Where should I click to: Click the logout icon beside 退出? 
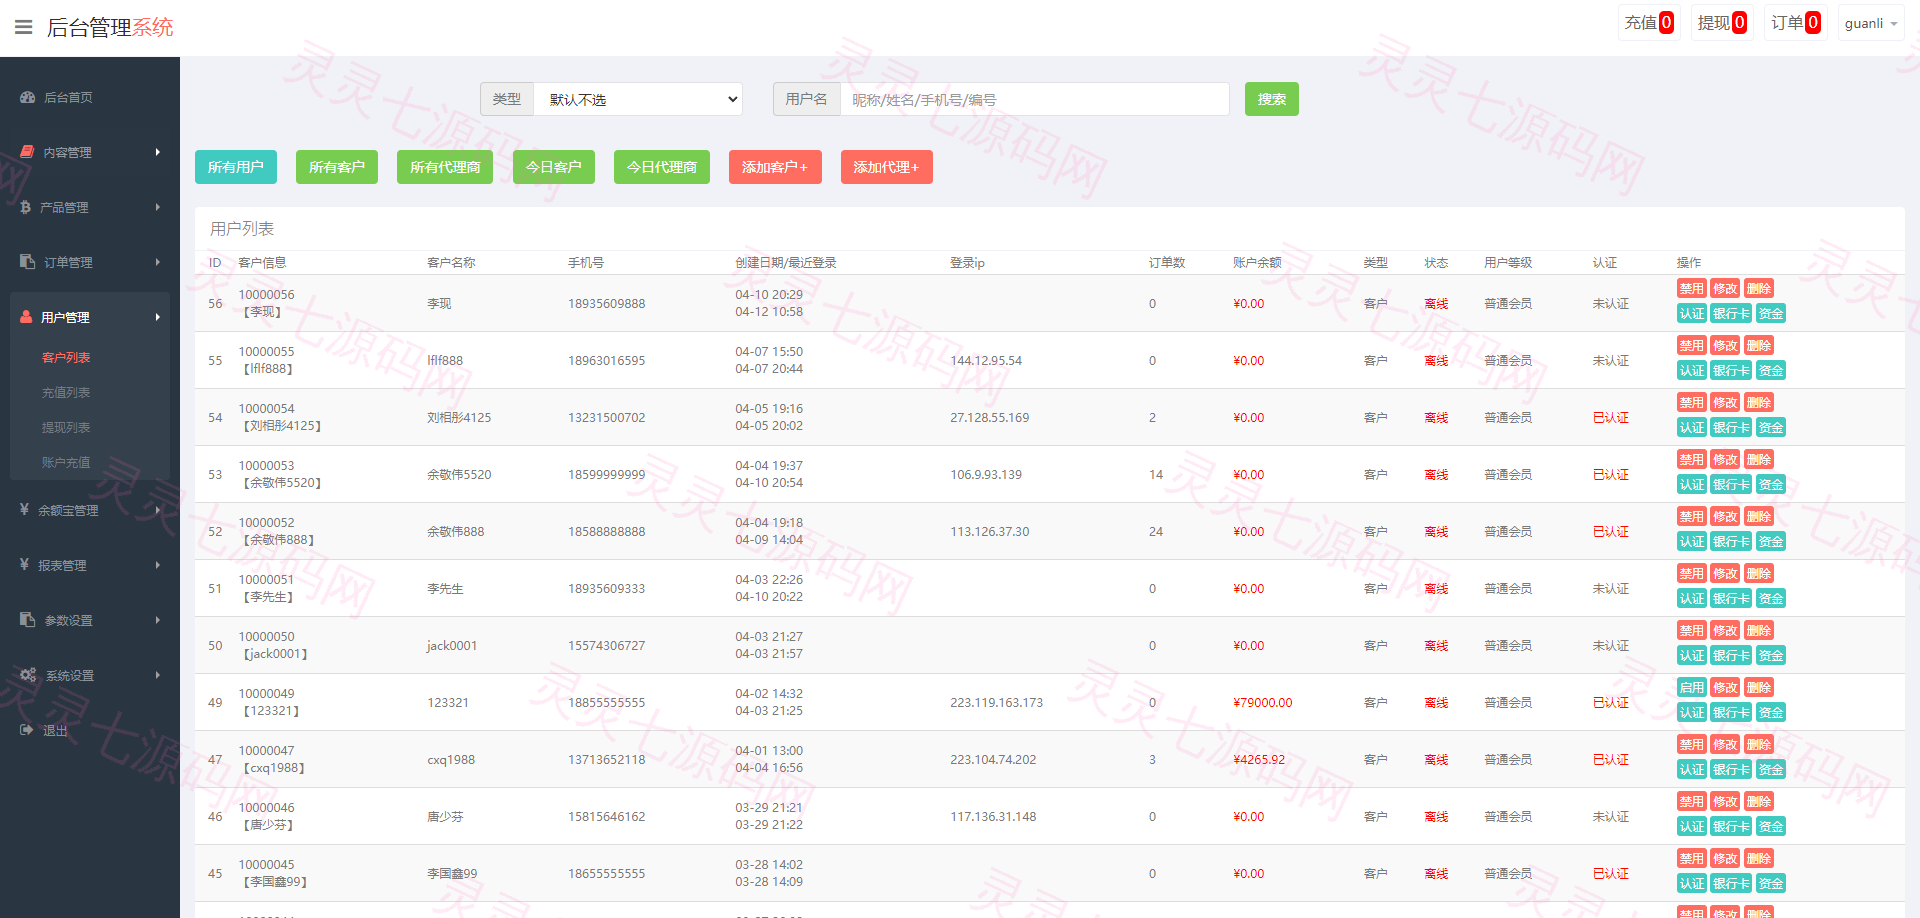pyautogui.click(x=26, y=730)
